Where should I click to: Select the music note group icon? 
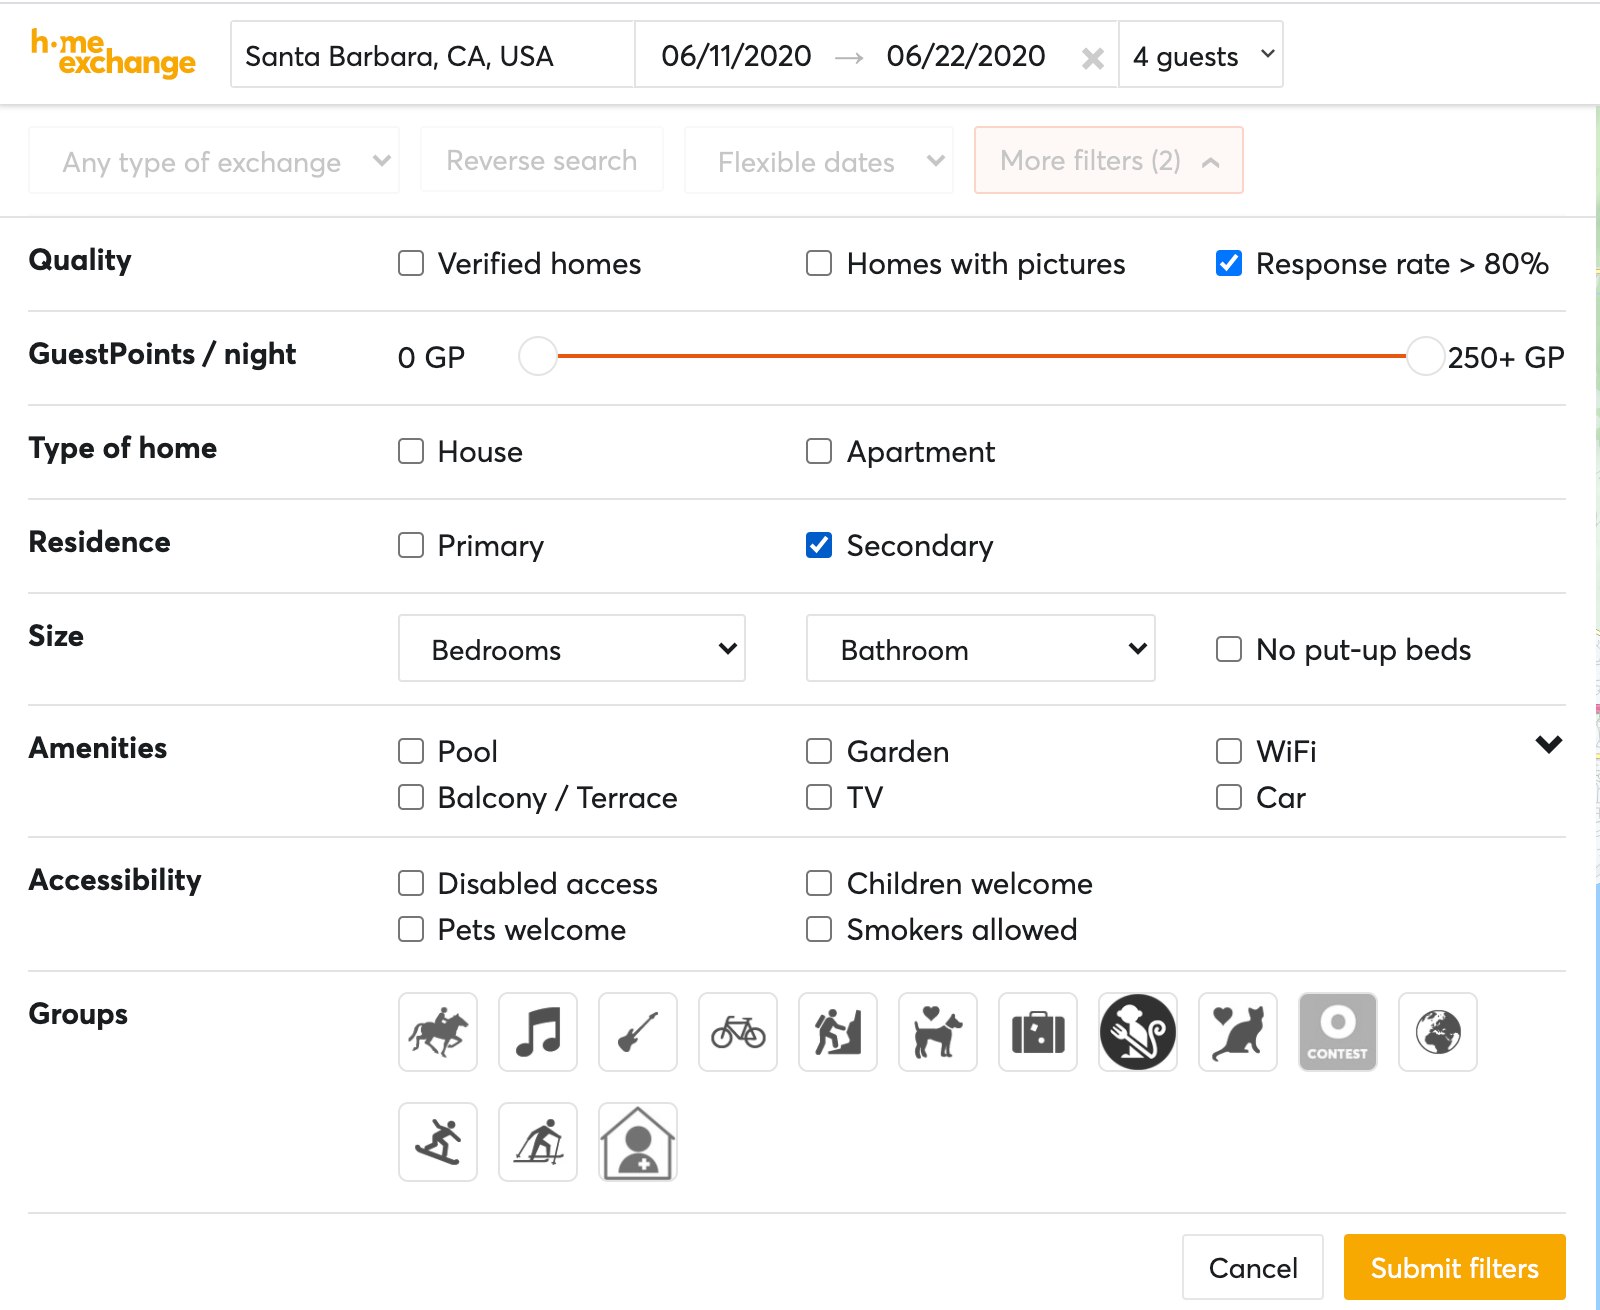538,1032
